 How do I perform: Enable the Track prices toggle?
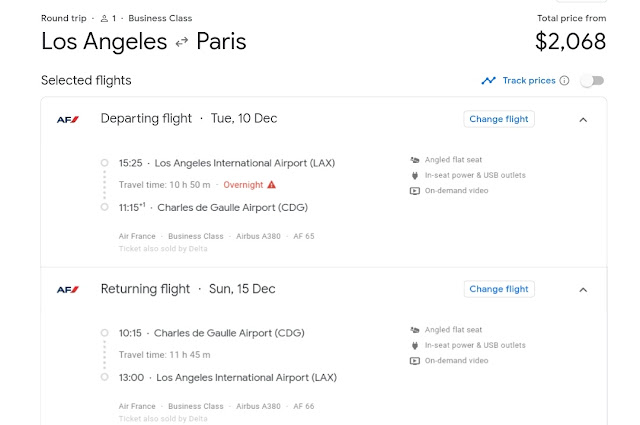tap(592, 81)
